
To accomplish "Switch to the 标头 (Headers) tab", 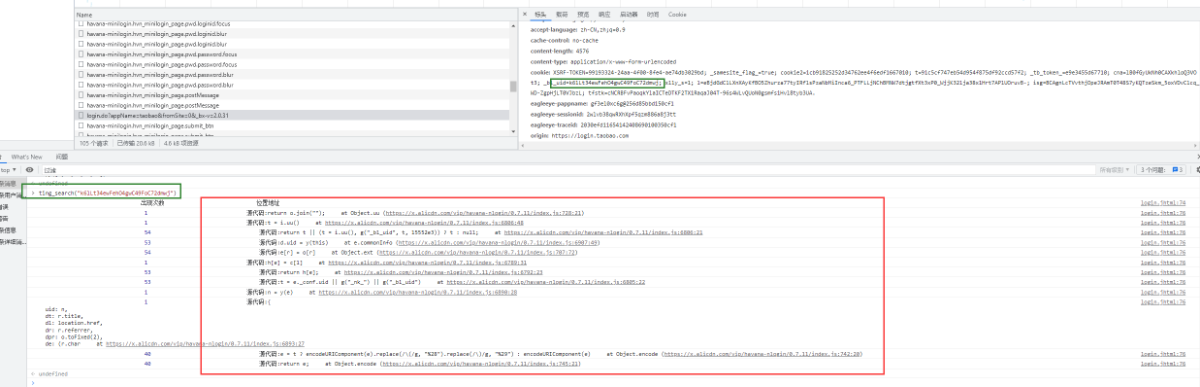I will point(540,15).
